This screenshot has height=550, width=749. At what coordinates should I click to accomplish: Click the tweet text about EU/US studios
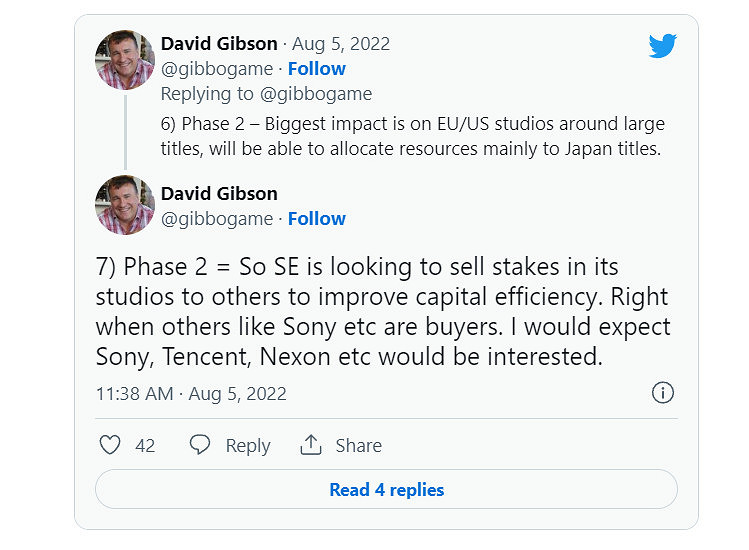click(412, 136)
